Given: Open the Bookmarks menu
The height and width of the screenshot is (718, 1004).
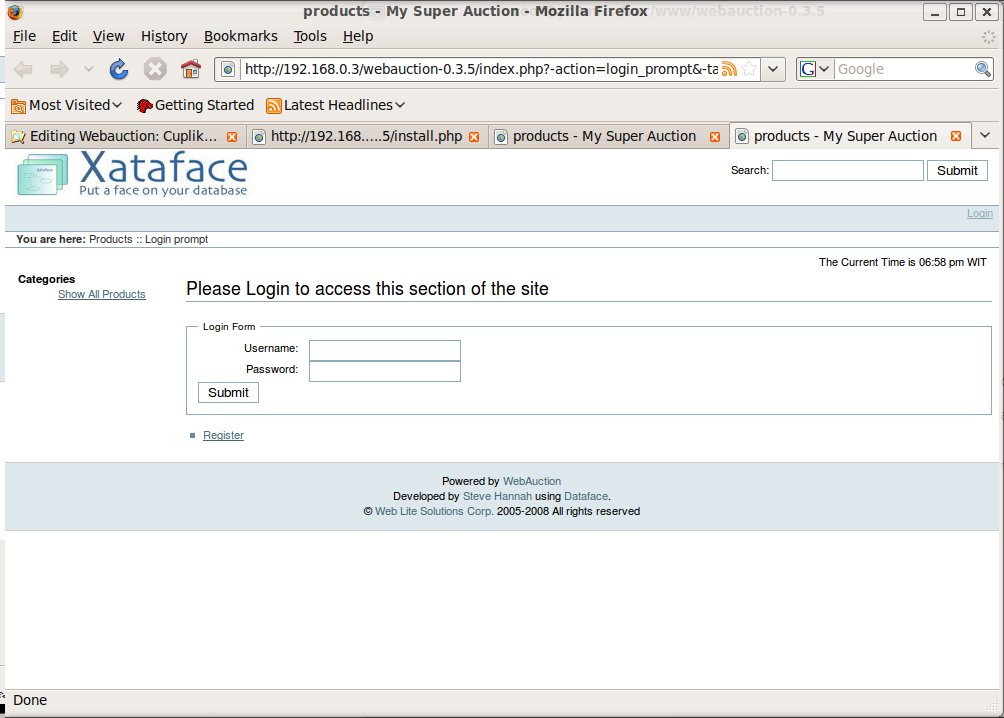Looking at the screenshot, I should coord(240,36).
